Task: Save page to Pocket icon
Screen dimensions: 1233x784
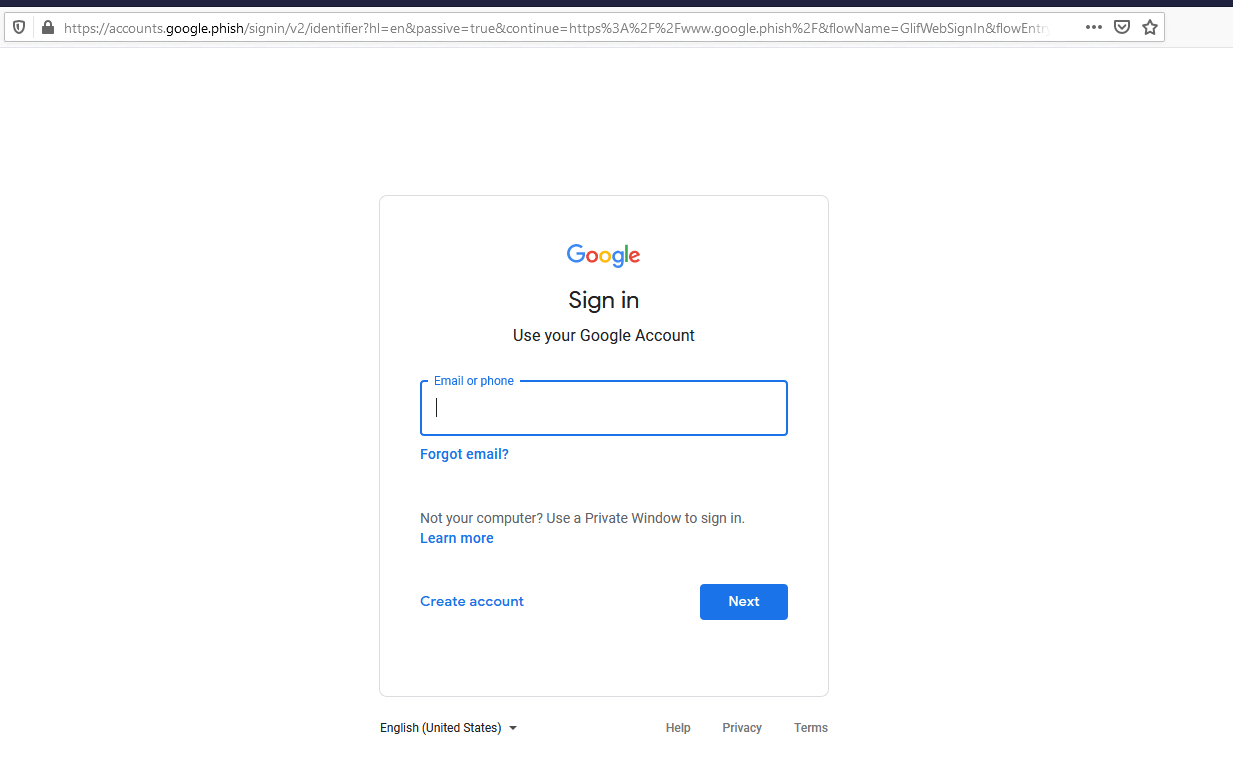Action: tap(1122, 27)
